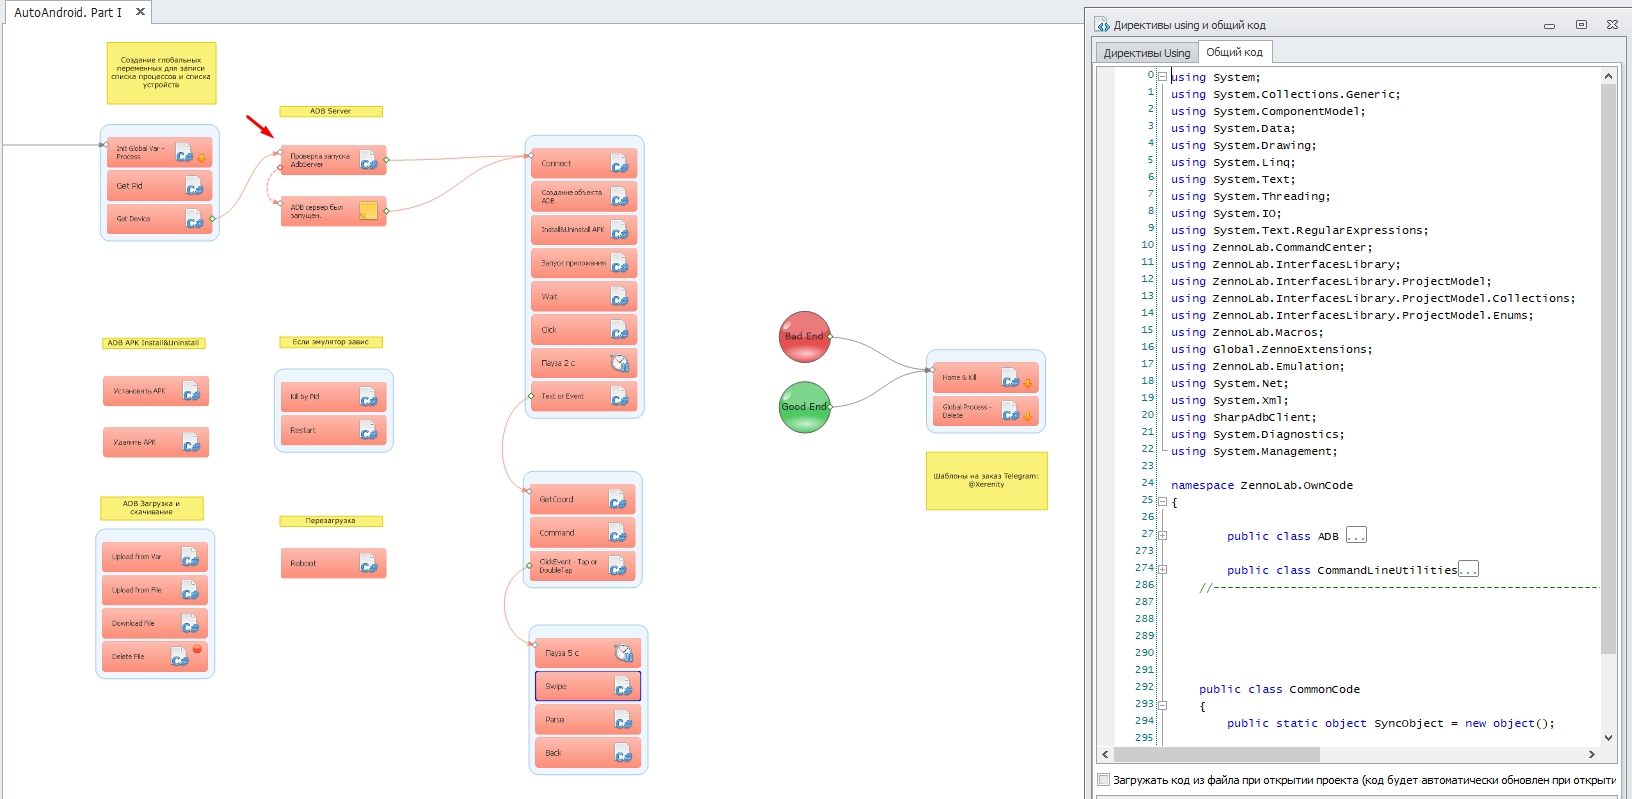Viewport: 1632px width, 799px height.
Task: Collapse the namespace block at line 25
Action: click(1162, 502)
